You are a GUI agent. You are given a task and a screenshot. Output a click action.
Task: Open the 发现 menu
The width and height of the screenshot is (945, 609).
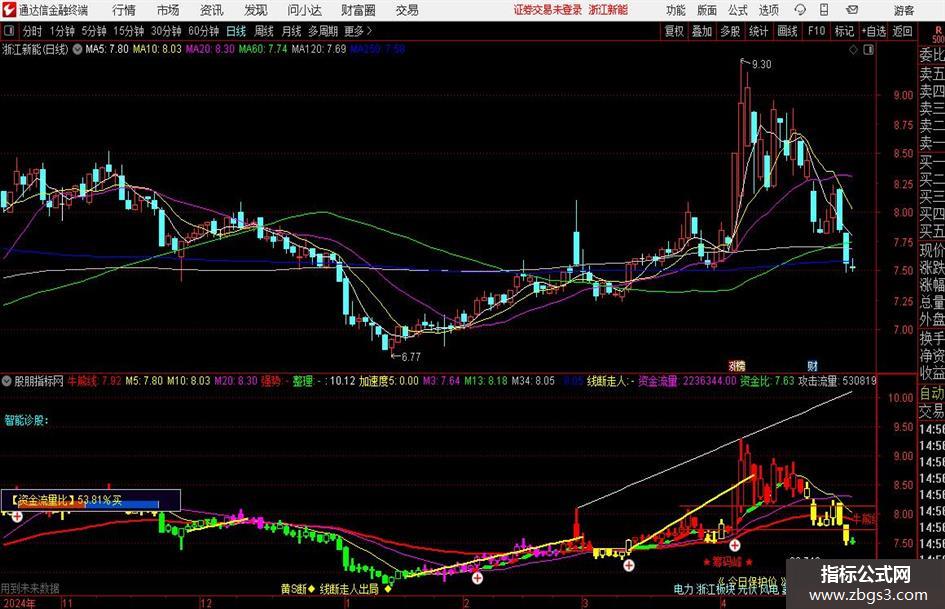point(255,10)
